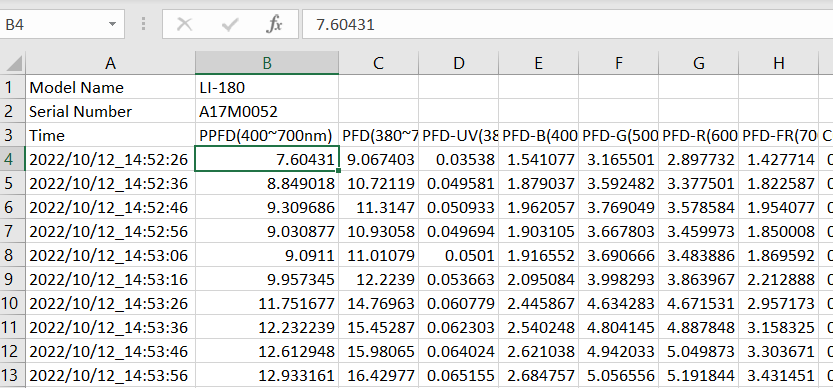Select row 7 header

pyautogui.click(x=12, y=231)
